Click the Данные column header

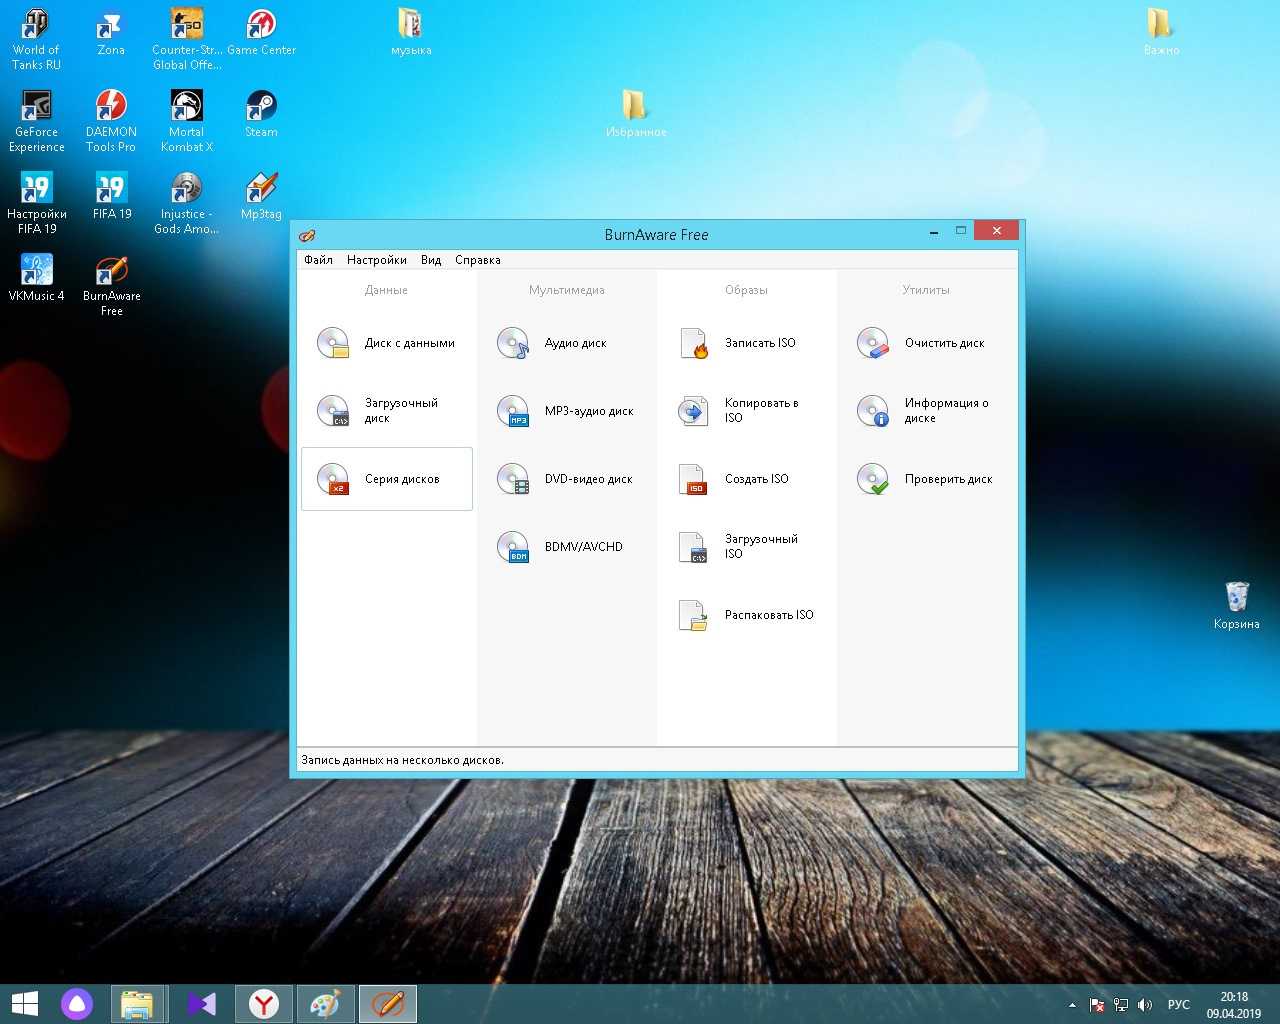(x=386, y=290)
